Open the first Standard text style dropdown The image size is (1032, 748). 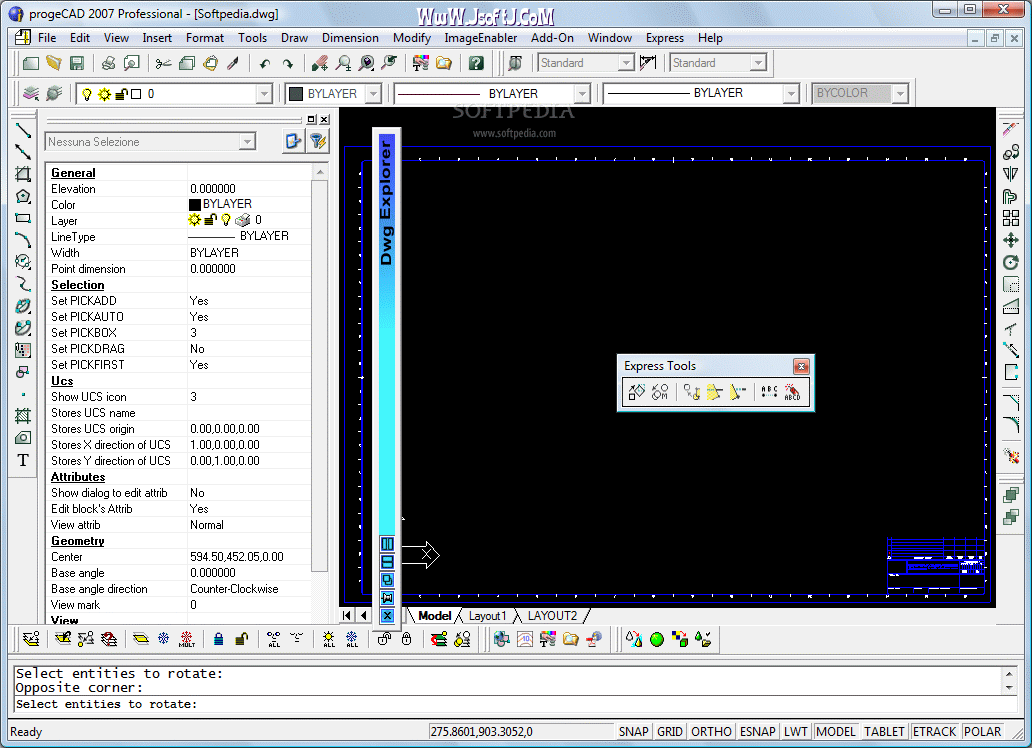(626, 63)
